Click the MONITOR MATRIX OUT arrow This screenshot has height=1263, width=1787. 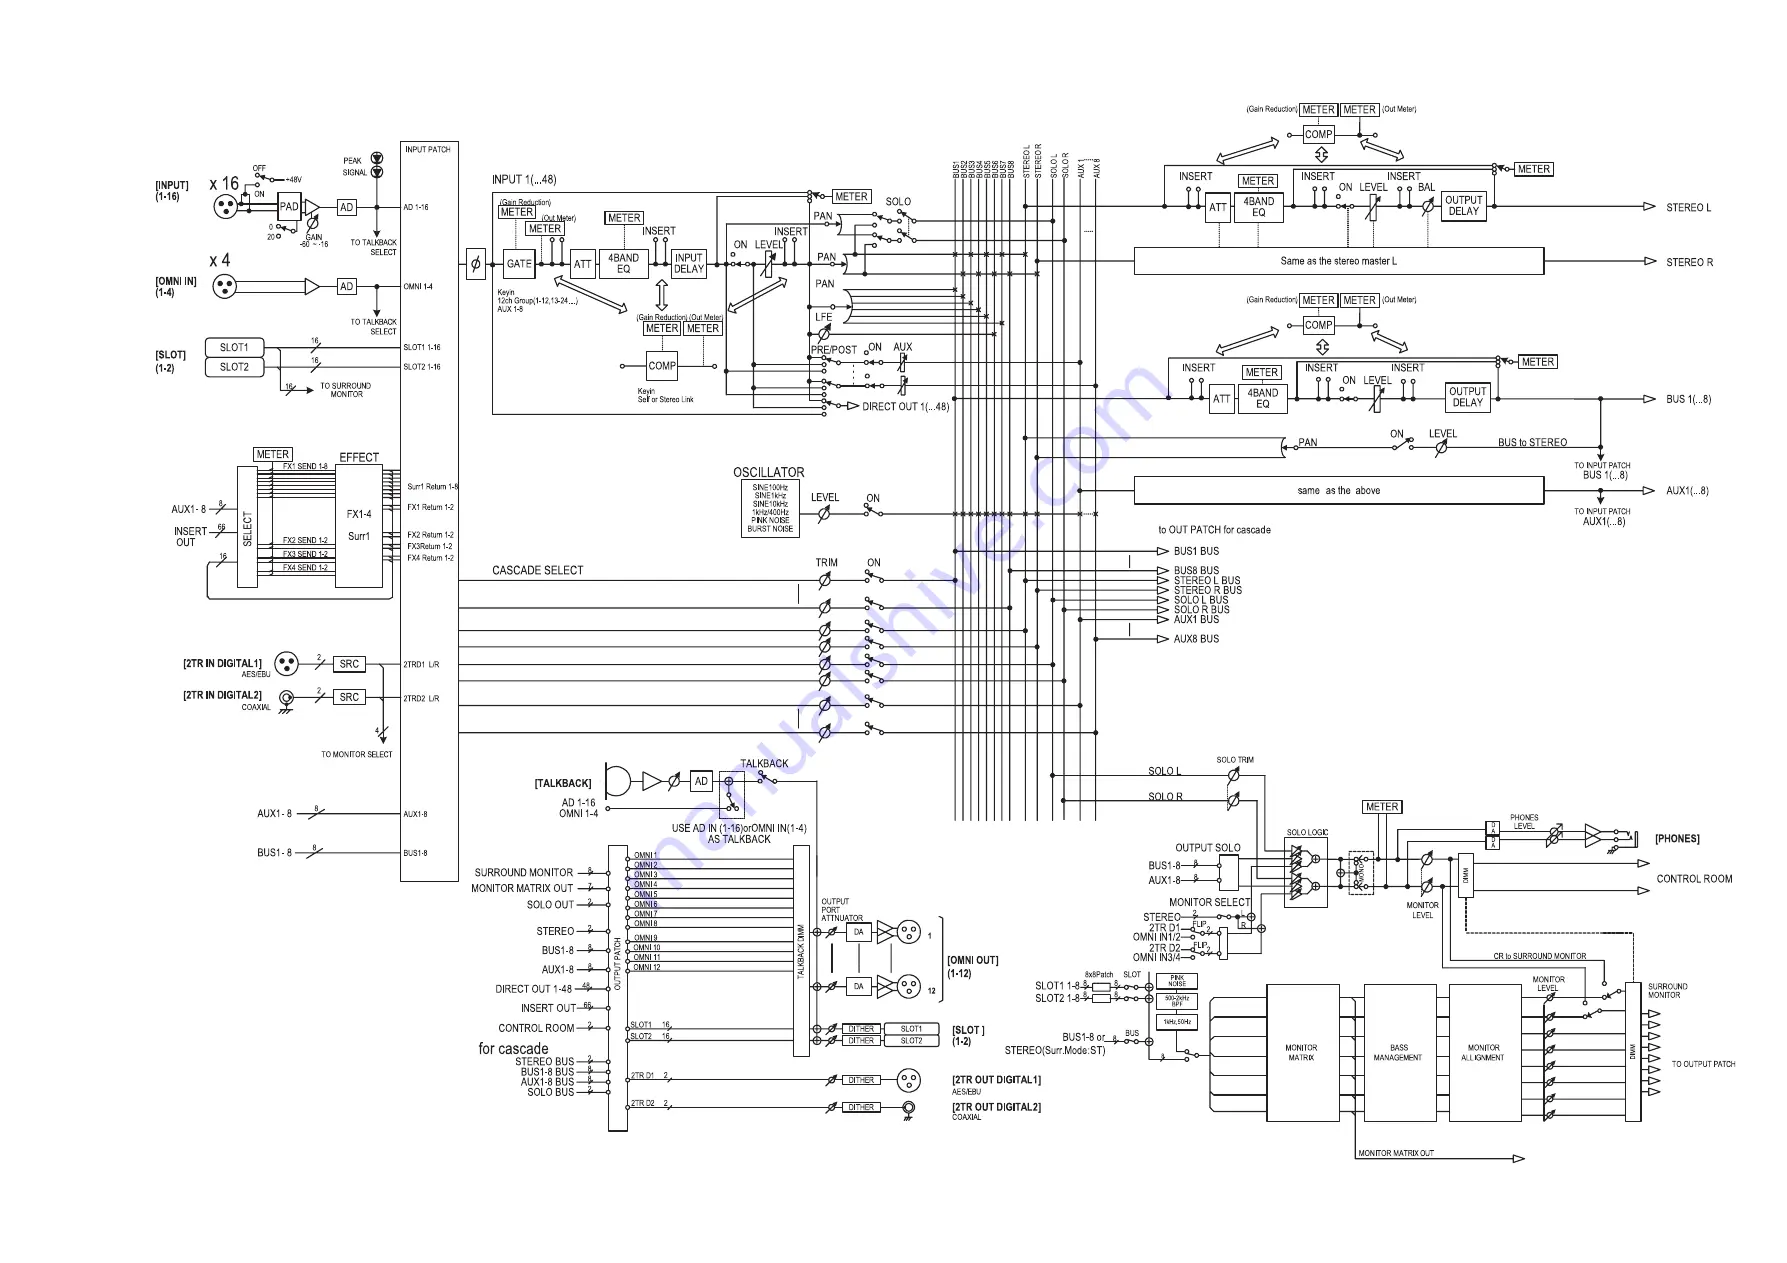[1518, 1159]
